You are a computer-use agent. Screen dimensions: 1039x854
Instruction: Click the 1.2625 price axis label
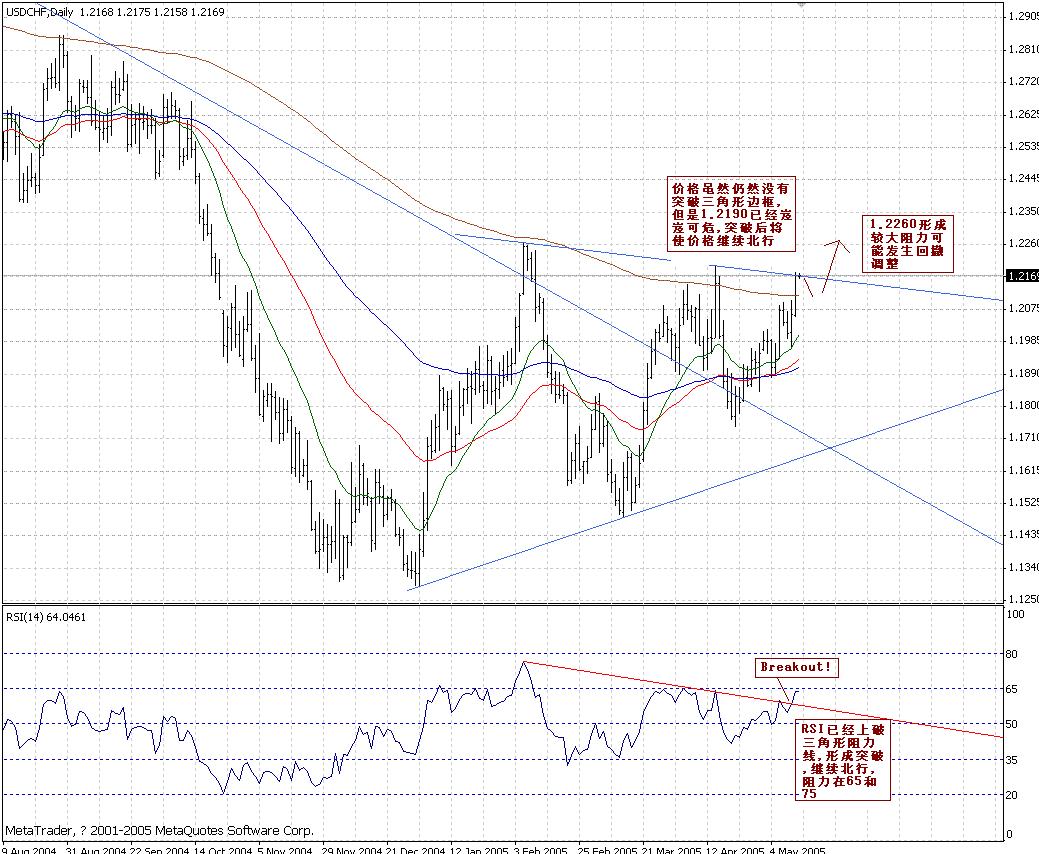pos(1023,114)
